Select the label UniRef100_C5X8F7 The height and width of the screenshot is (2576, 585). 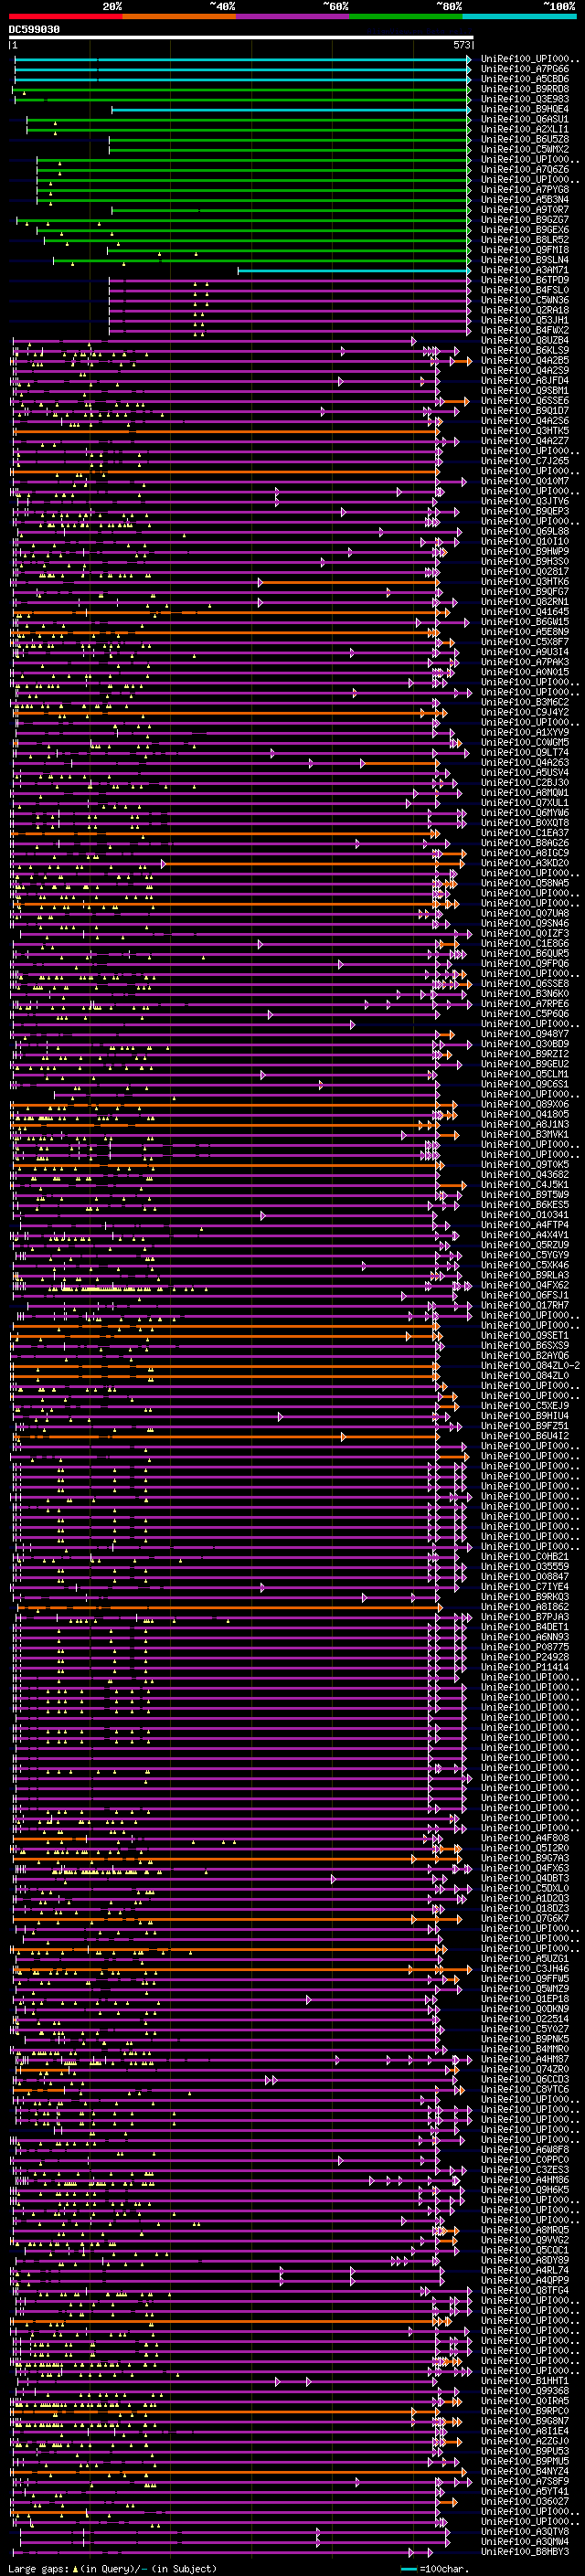(525, 642)
